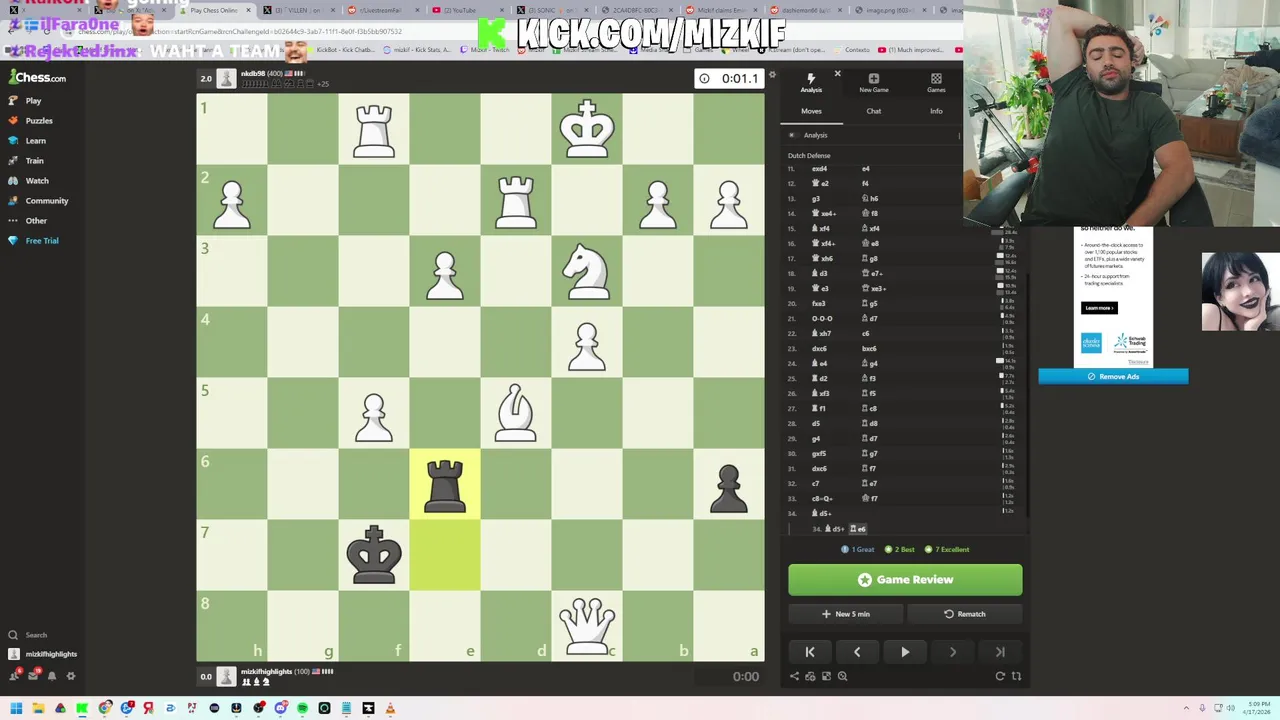Start a New 5 min game
This screenshot has height=720, width=1280.
[846, 614]
